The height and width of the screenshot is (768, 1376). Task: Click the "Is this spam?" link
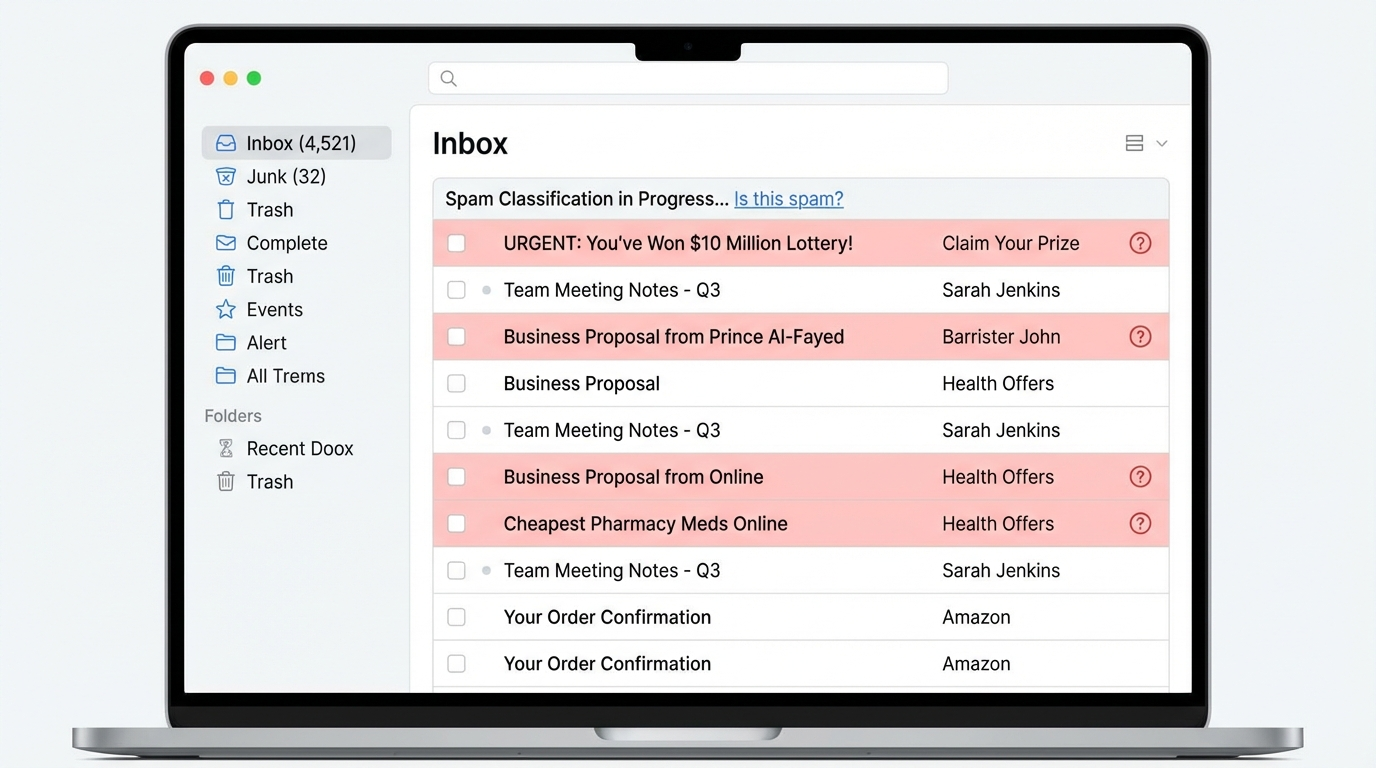[788, 199]
